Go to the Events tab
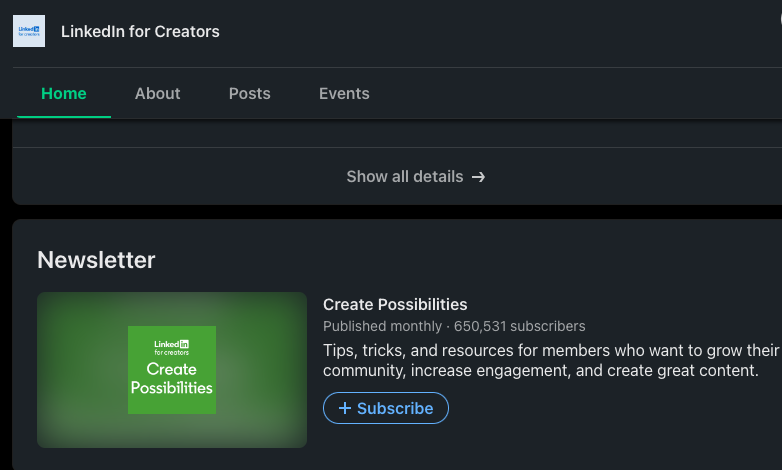 pos(344,93)
